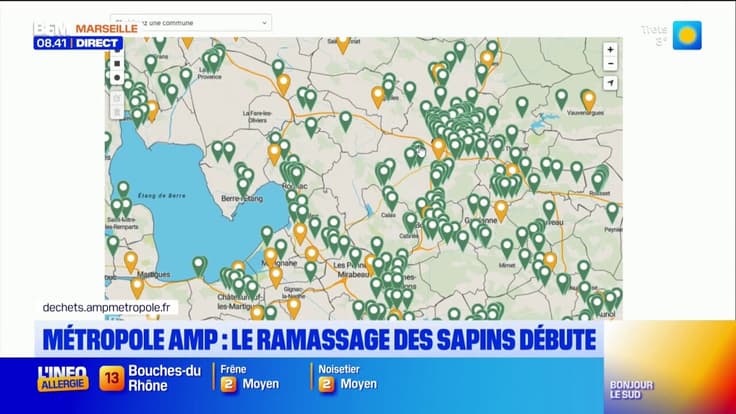736x414 pixels.
Task: Zoom in with the plus button
Action: coord(610,49)
